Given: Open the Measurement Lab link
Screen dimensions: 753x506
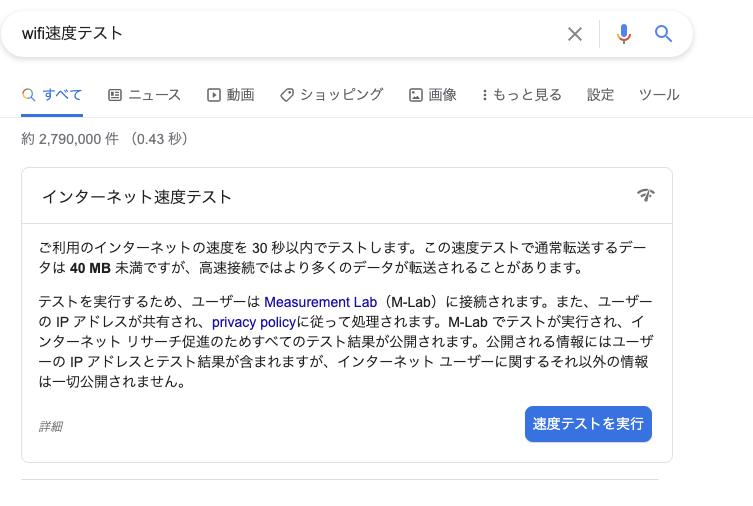Looking at the screenshot, I should pos(320,302).
